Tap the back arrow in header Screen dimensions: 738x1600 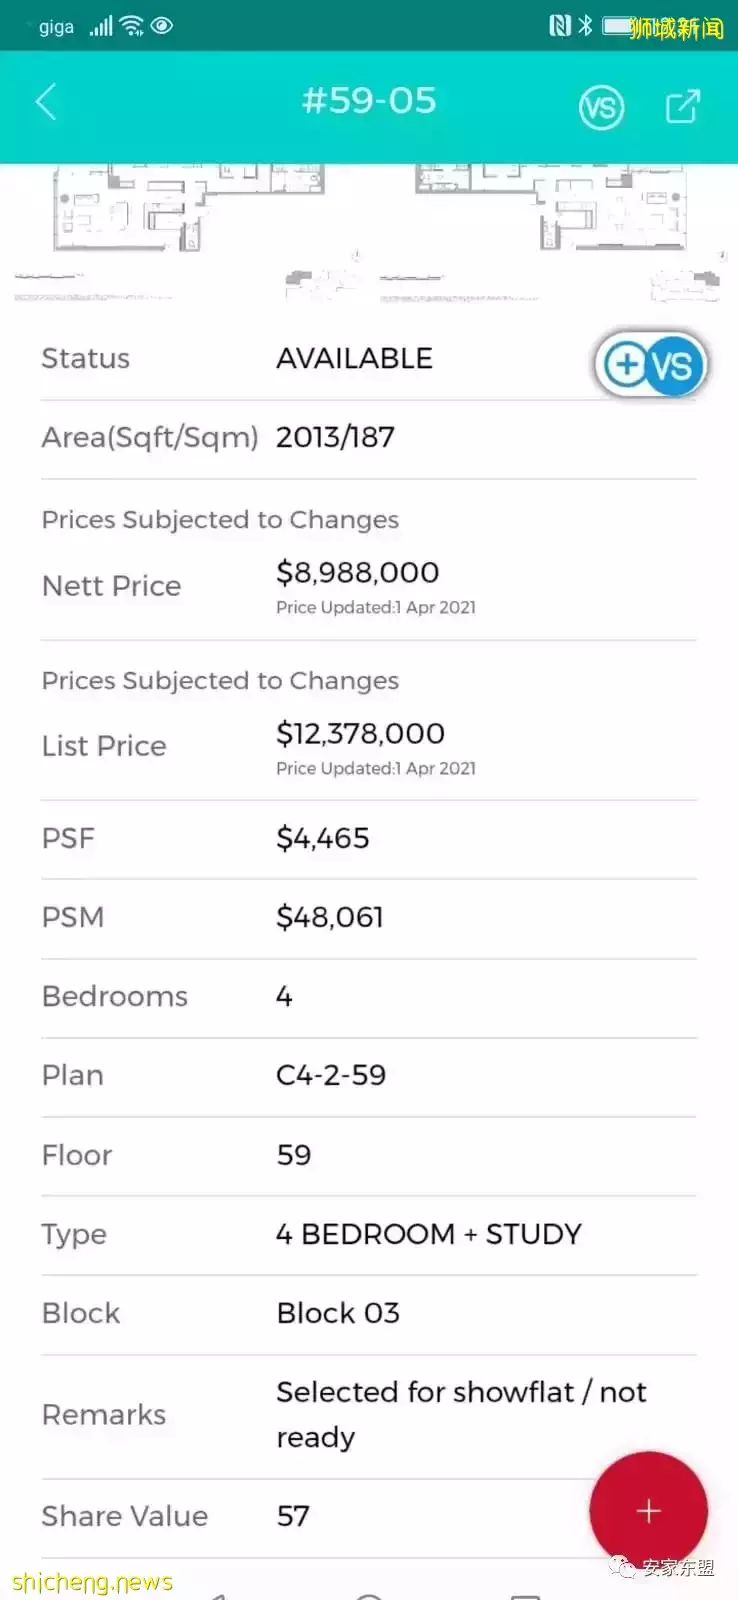(x=46, y=102)
